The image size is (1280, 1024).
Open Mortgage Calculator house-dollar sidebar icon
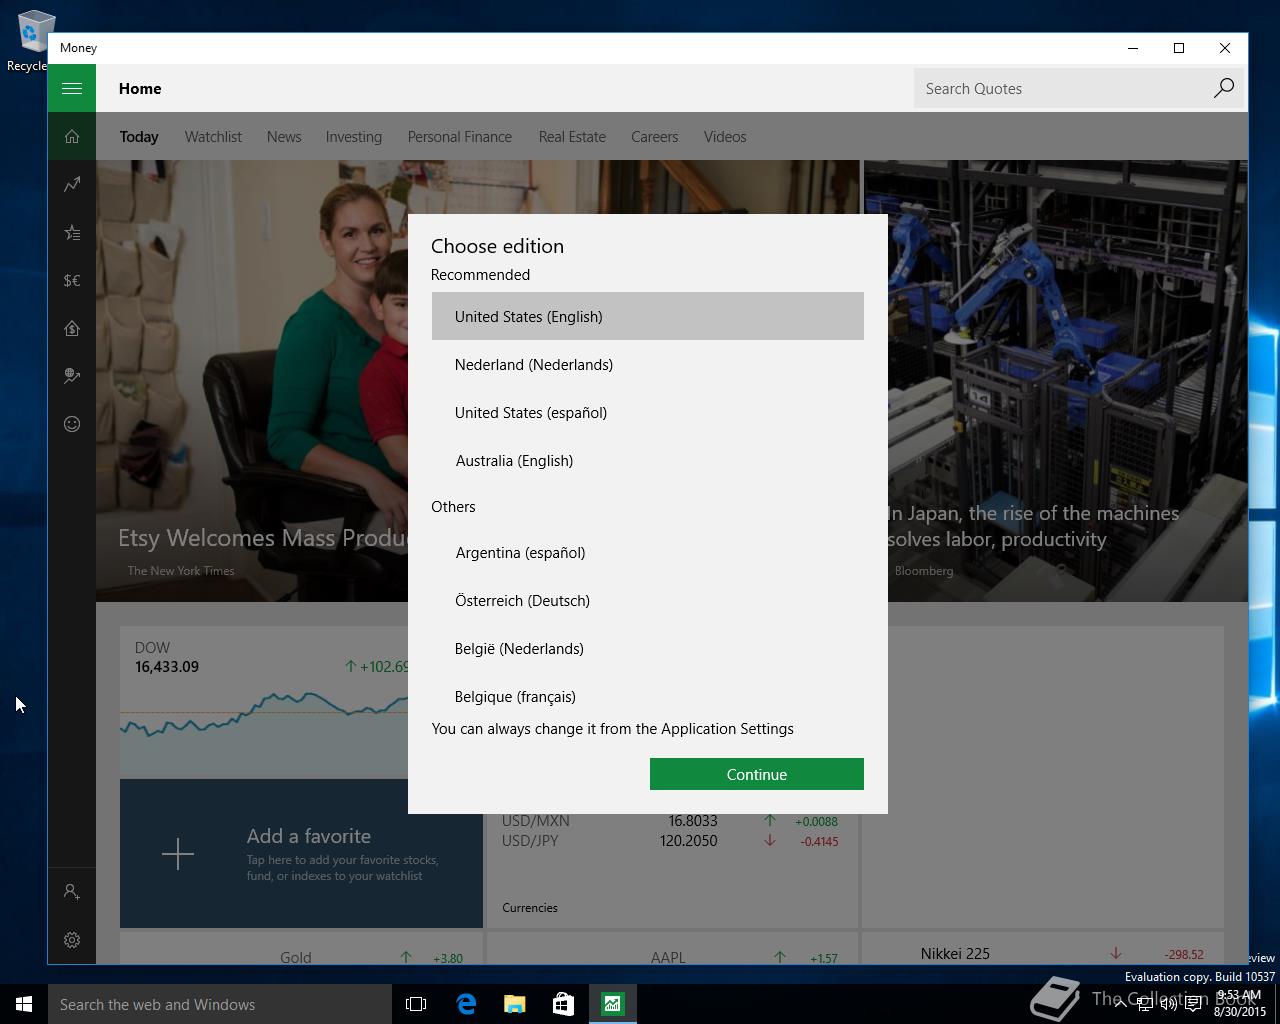pyautogui.click(x=72, y=328)
